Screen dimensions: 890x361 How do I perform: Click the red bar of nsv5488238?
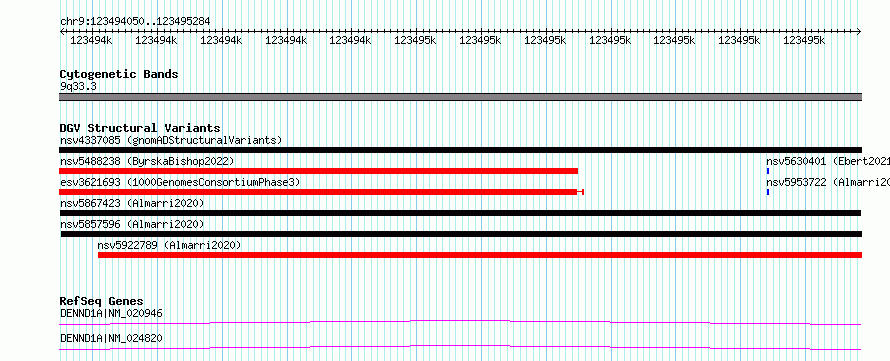pyautogui.click(x=318, y=171)
